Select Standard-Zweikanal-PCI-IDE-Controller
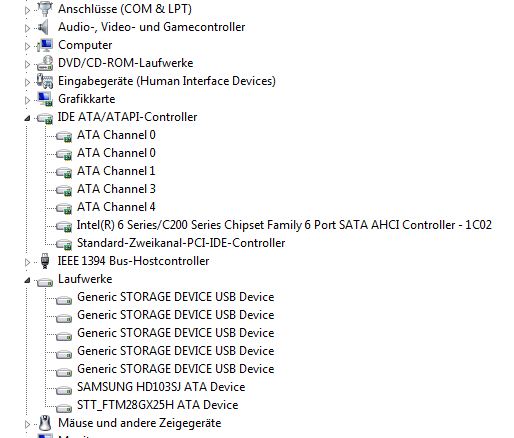 [x=181, y=243]
